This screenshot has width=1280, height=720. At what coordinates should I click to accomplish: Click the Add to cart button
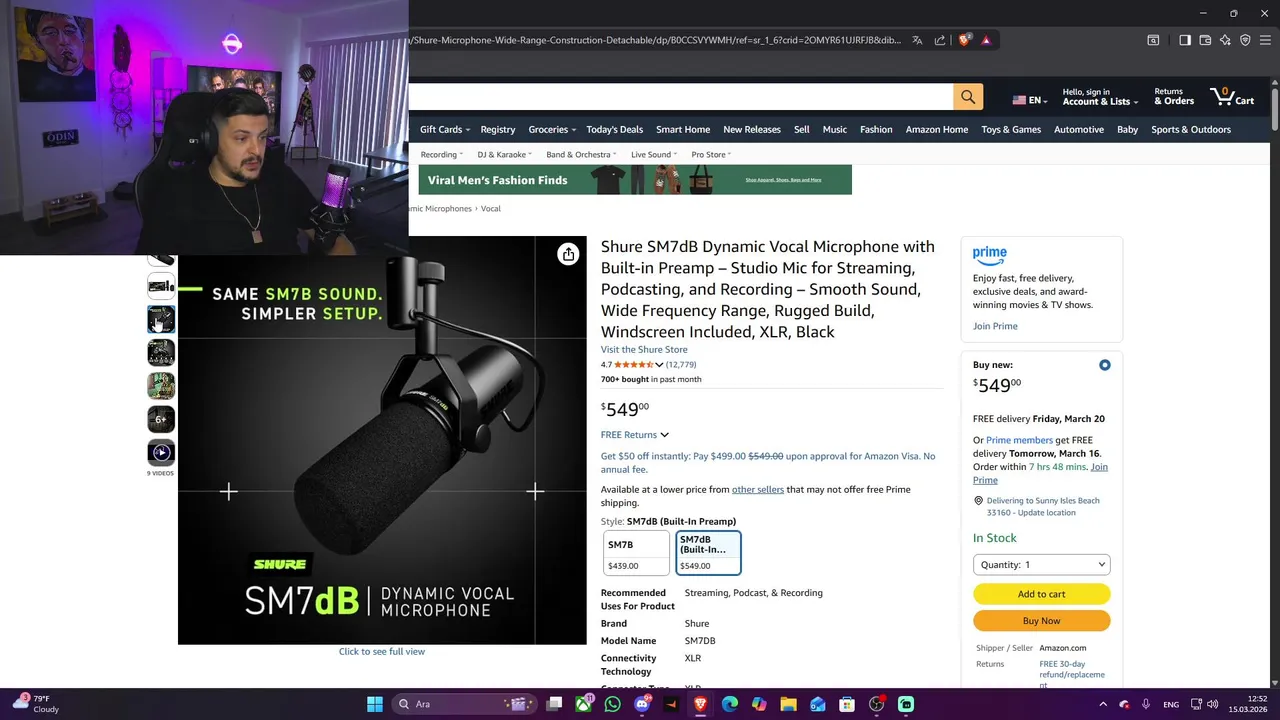1041,594
